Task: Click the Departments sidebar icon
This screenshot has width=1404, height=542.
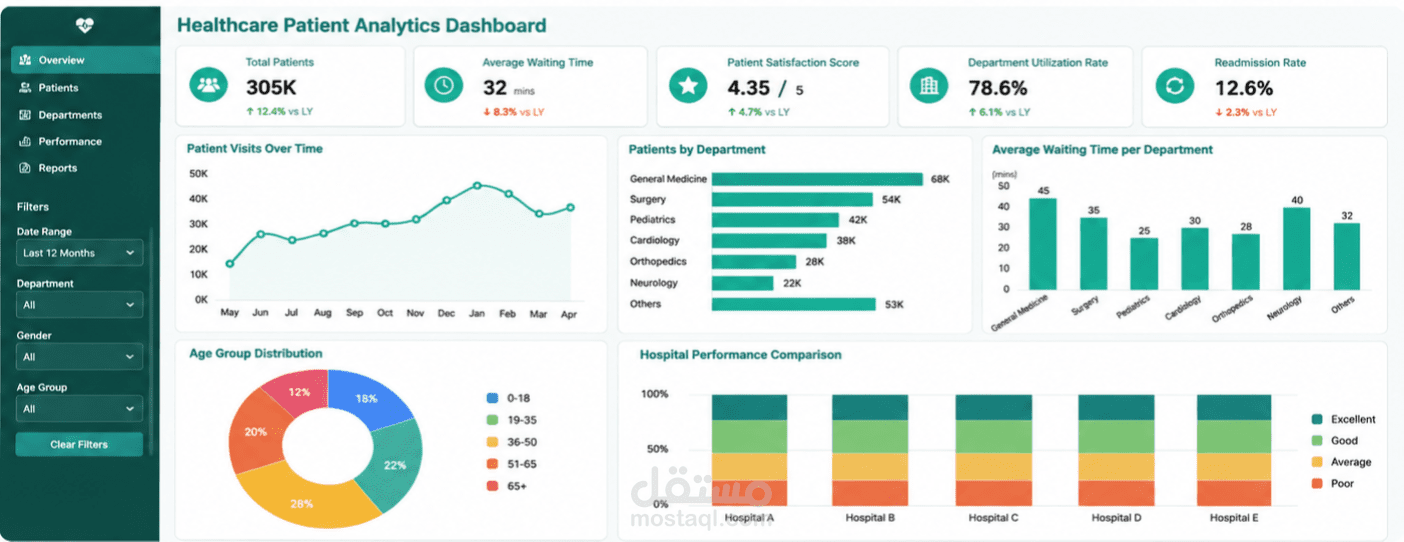Action: click(26, 115)
